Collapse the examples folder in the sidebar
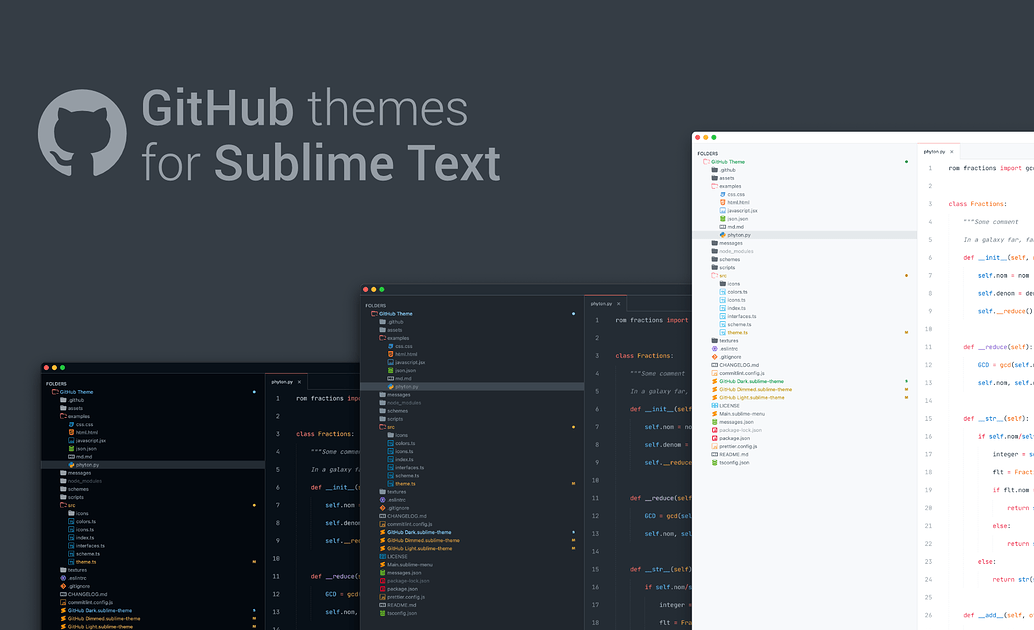Image resolution: width=1034 pixels, height=630 pixels. tap(714, 186)
